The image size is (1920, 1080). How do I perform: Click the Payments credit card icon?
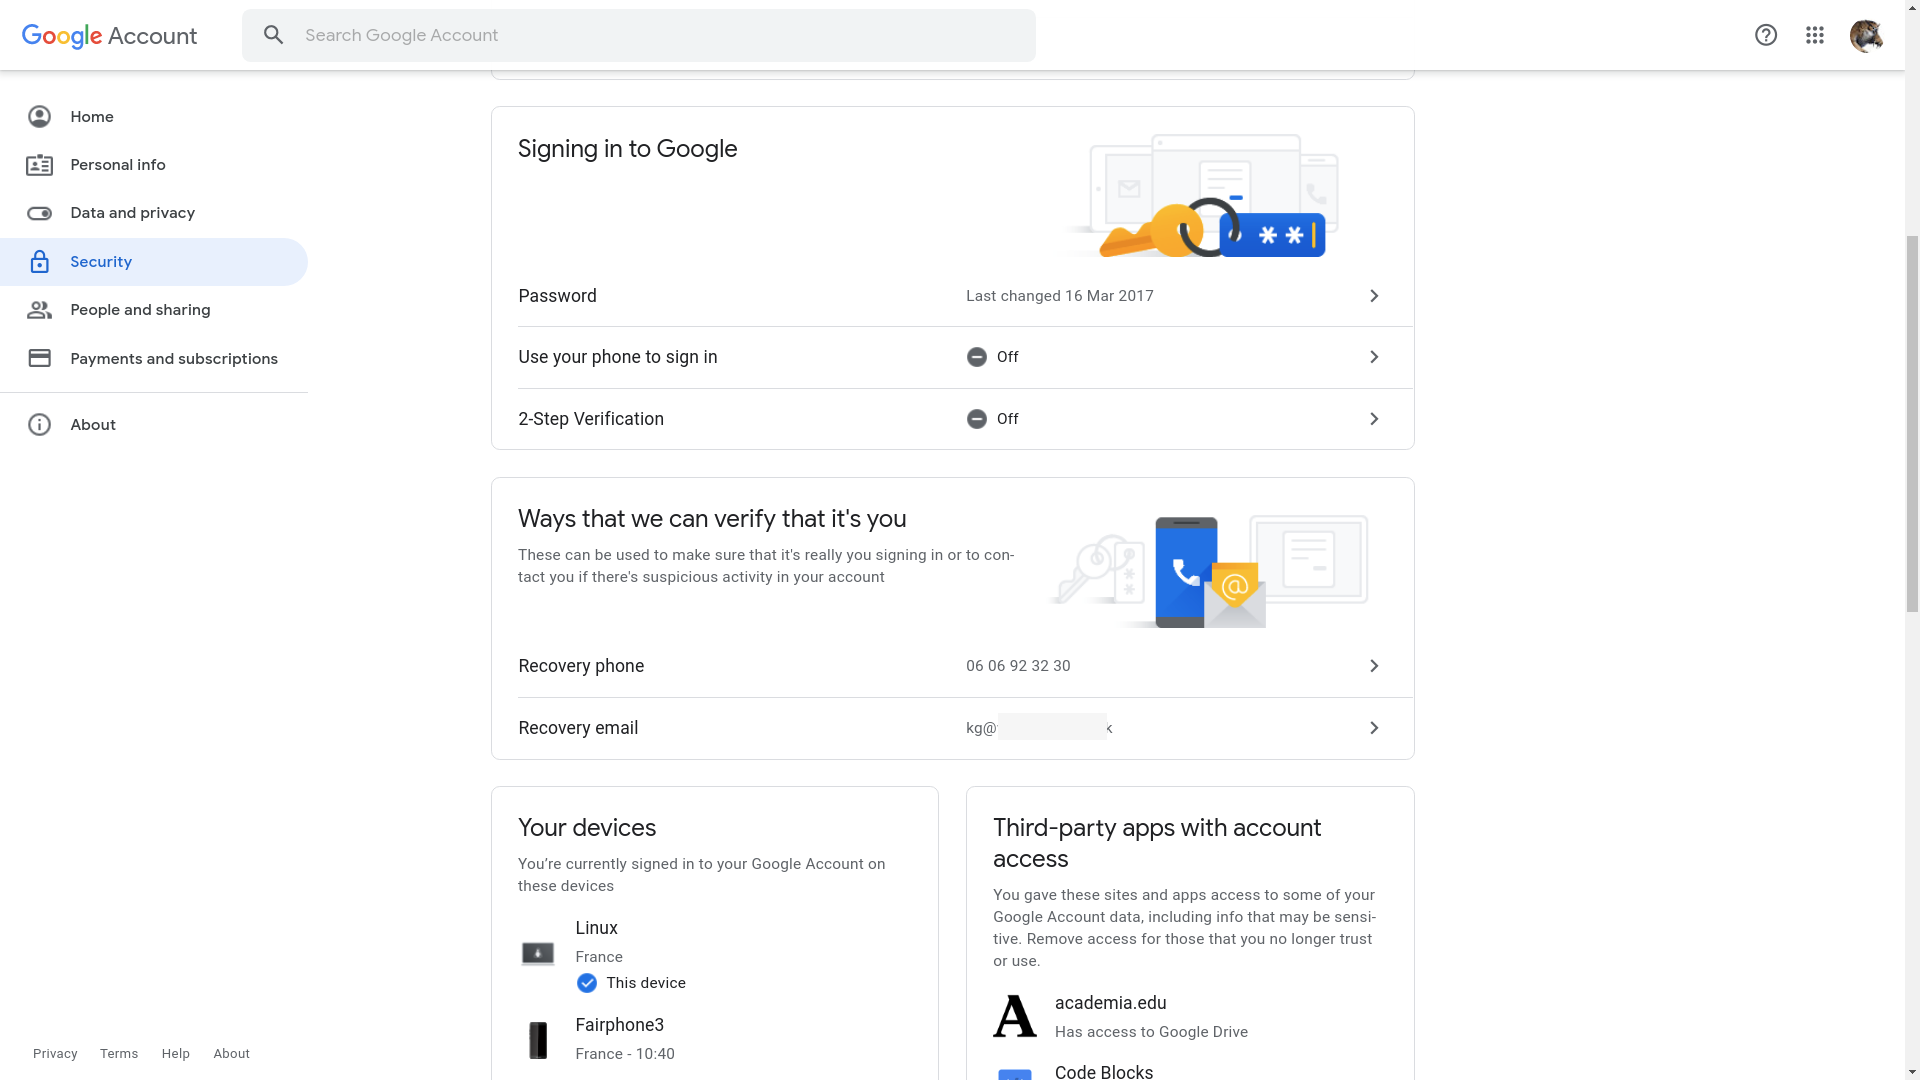pyautogui.click(x=39, y=358)
